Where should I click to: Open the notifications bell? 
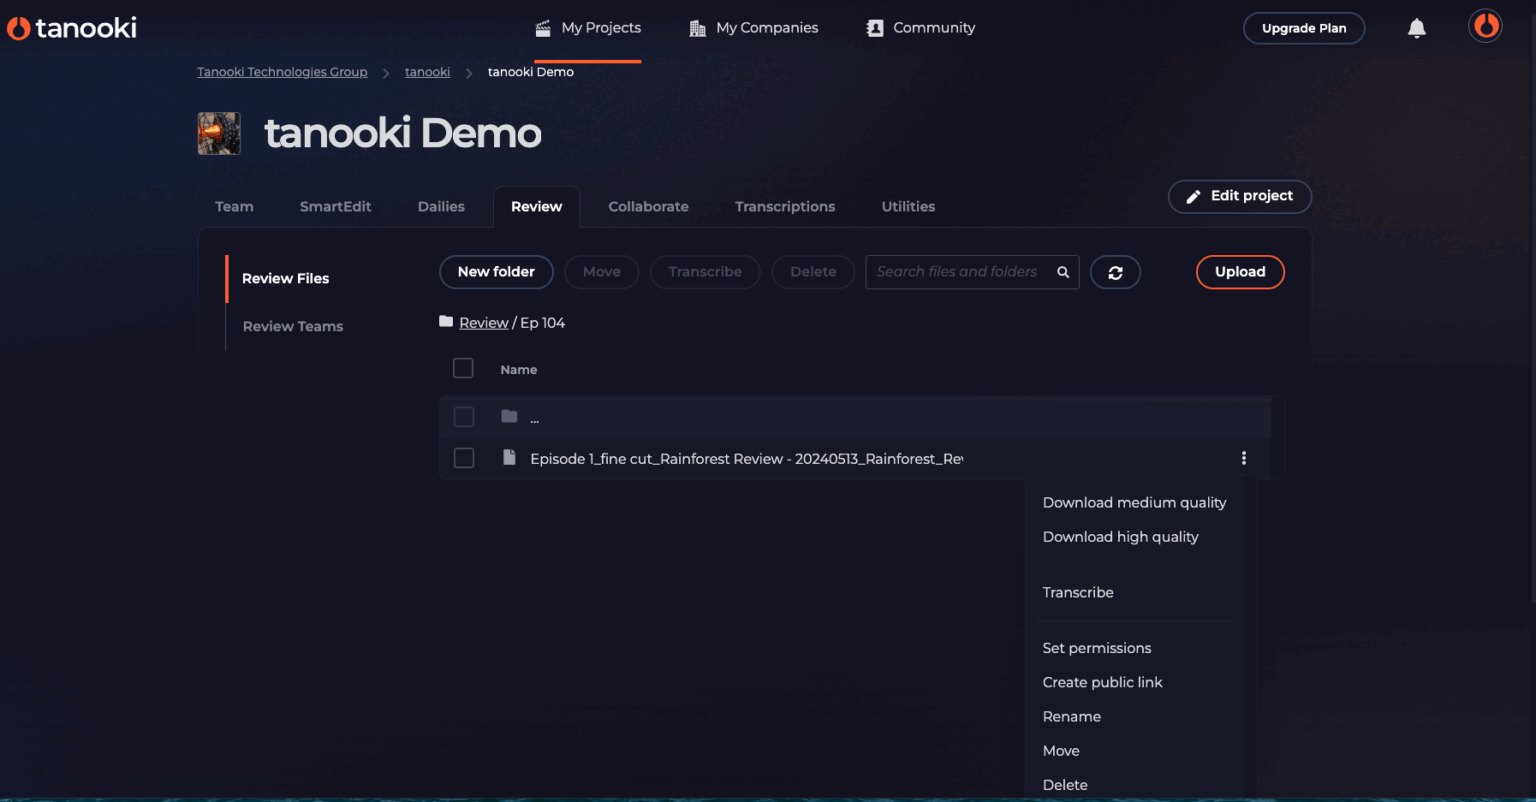point(1416,28)
